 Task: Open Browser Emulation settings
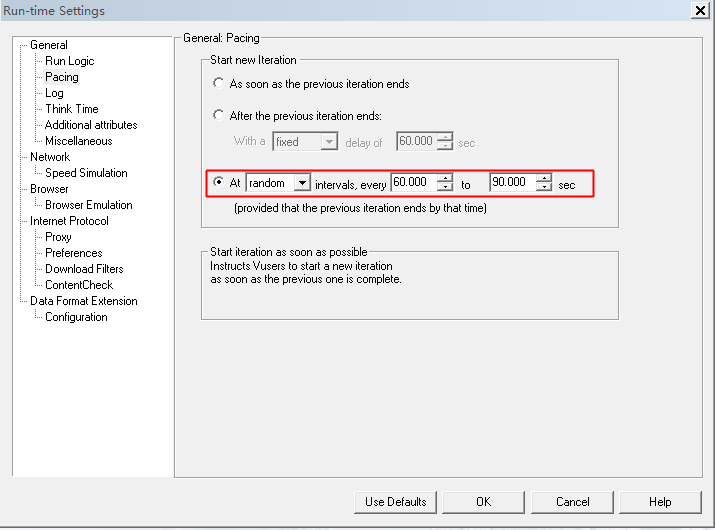pyautogui.click(x=88, y=205)
